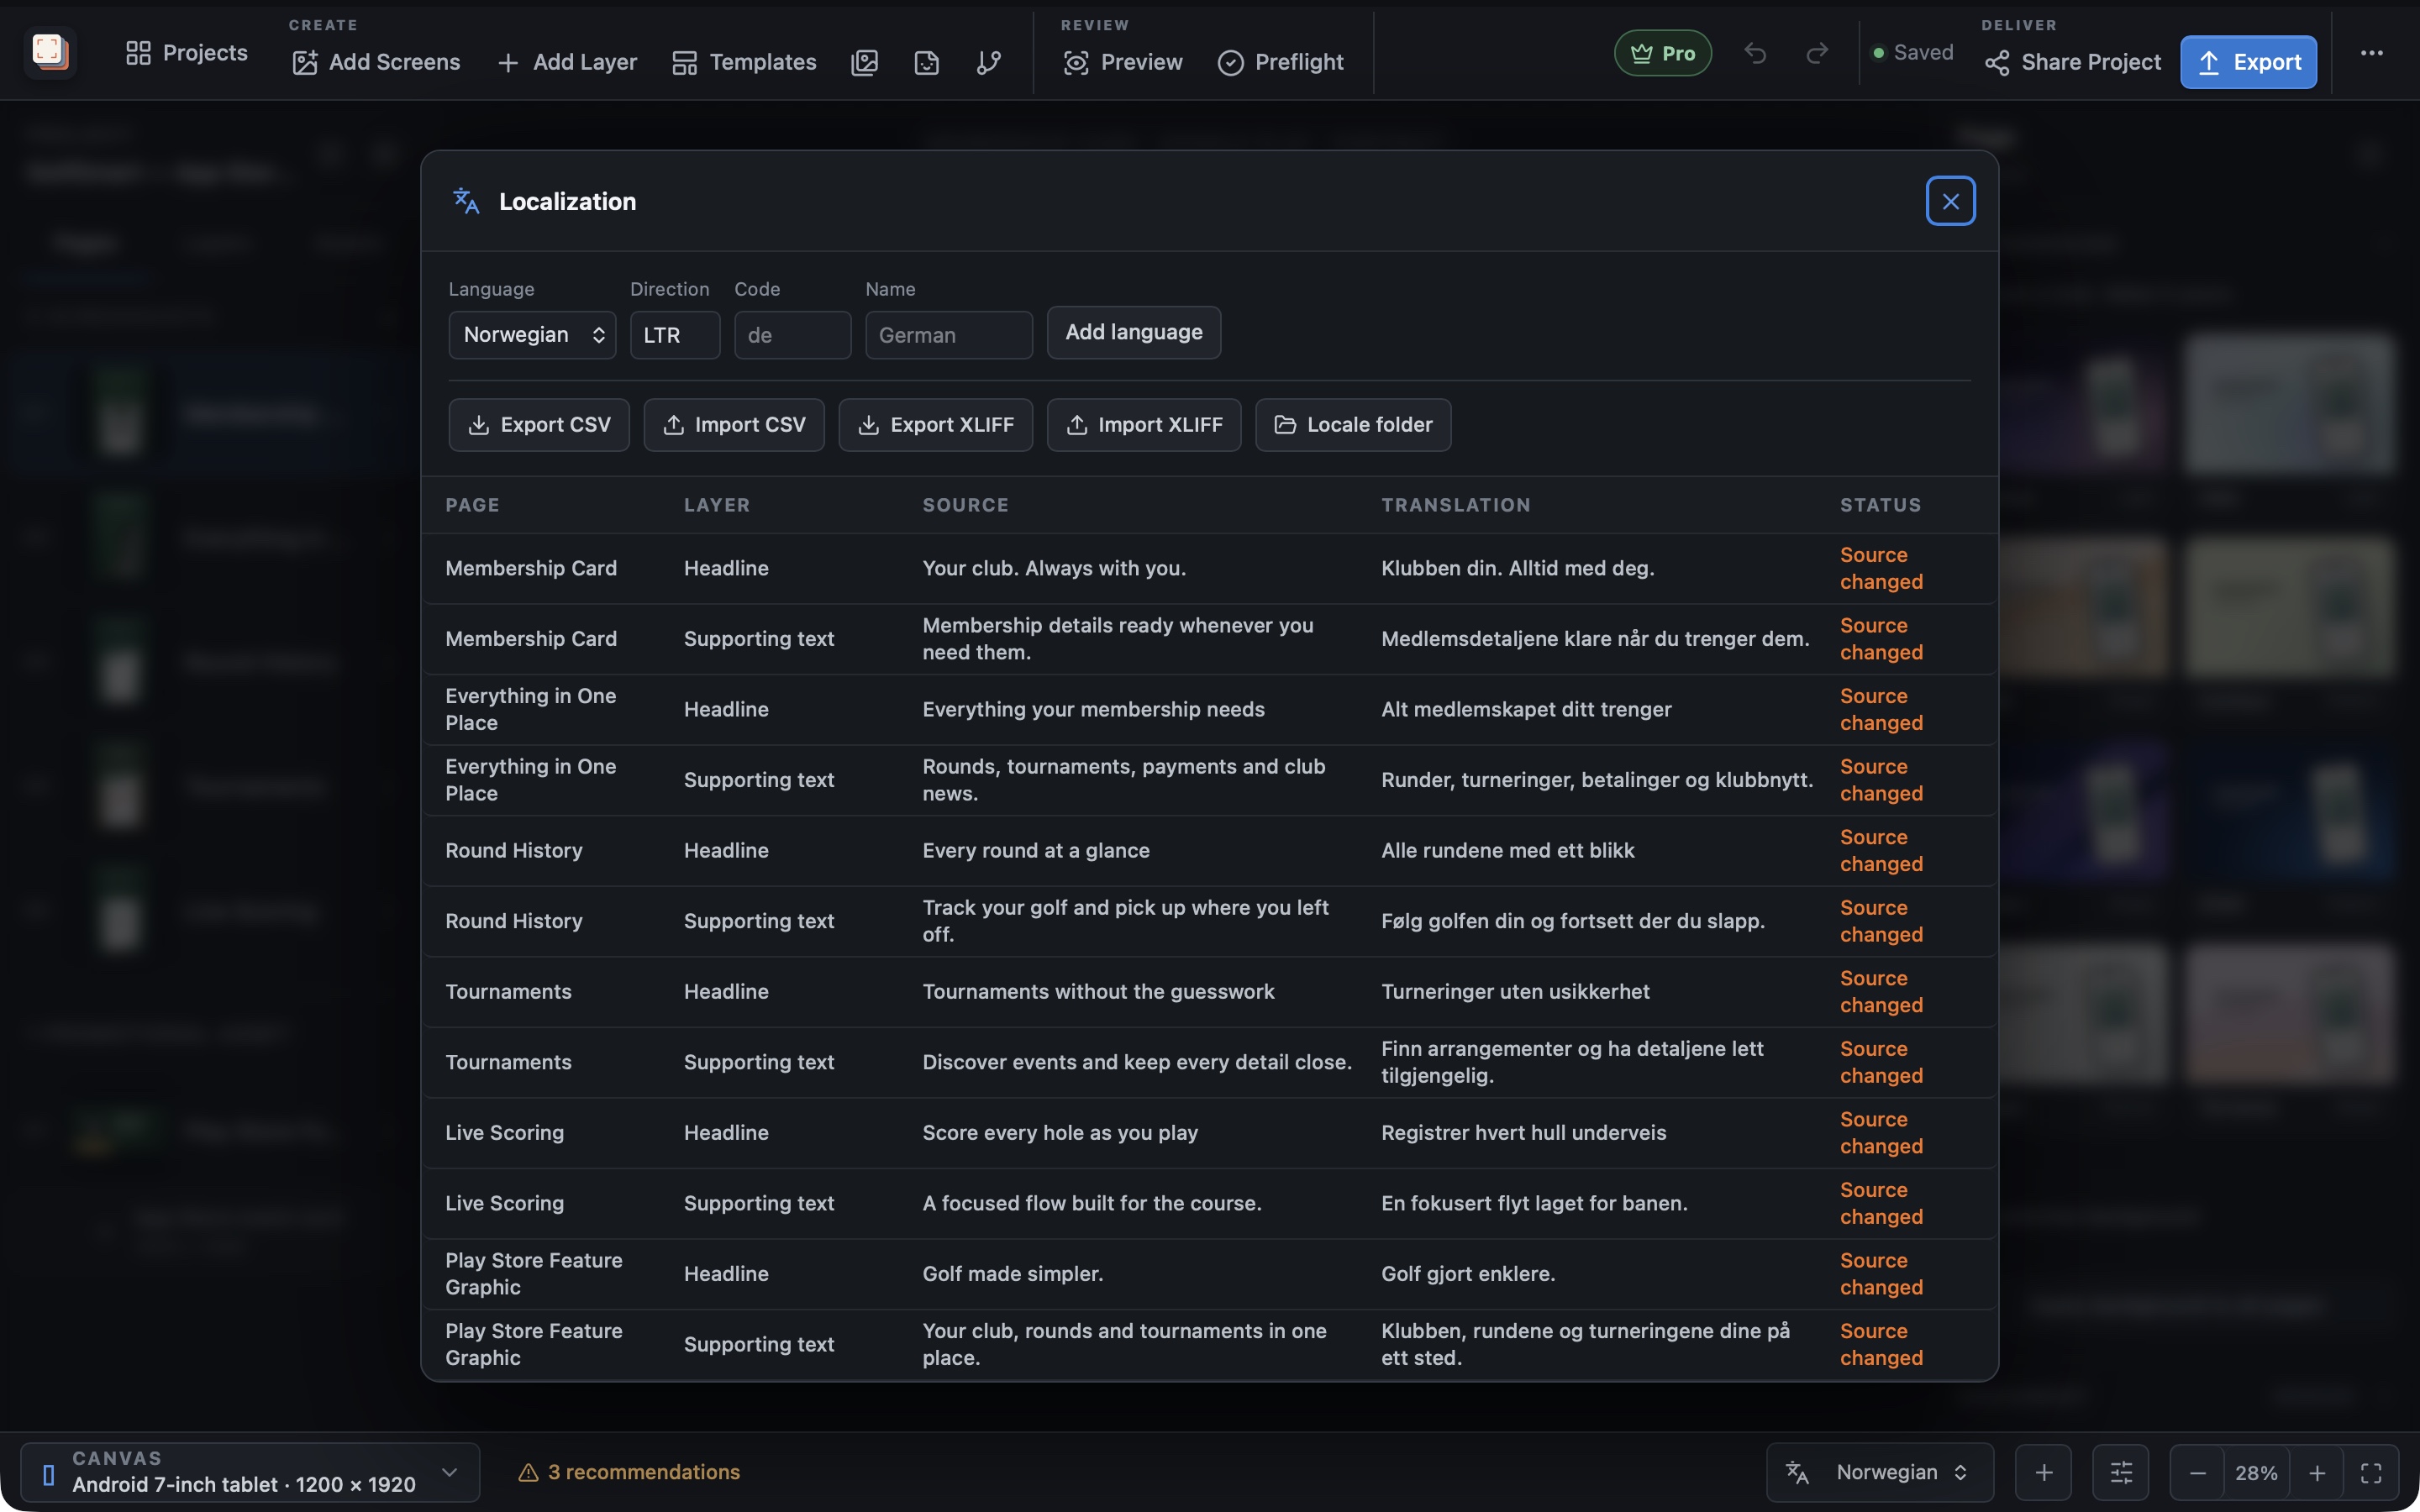The height and width of the screenshot is (1512, 2420).
Task: Click Add Screens in the toolbar
Action: pos(376,62)
